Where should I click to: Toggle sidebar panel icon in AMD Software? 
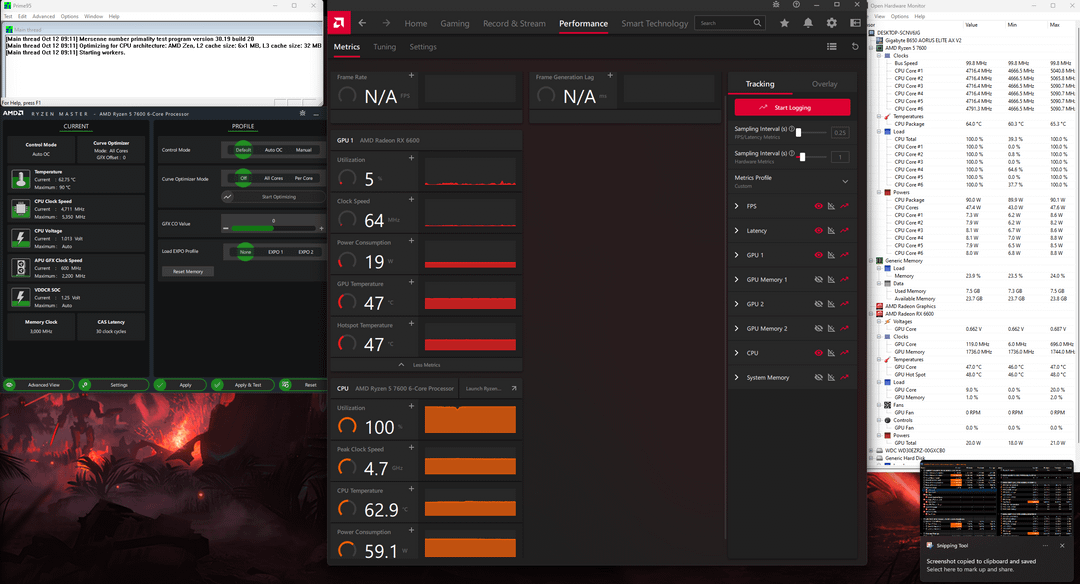pyautogui.click(x=855, y=23)
